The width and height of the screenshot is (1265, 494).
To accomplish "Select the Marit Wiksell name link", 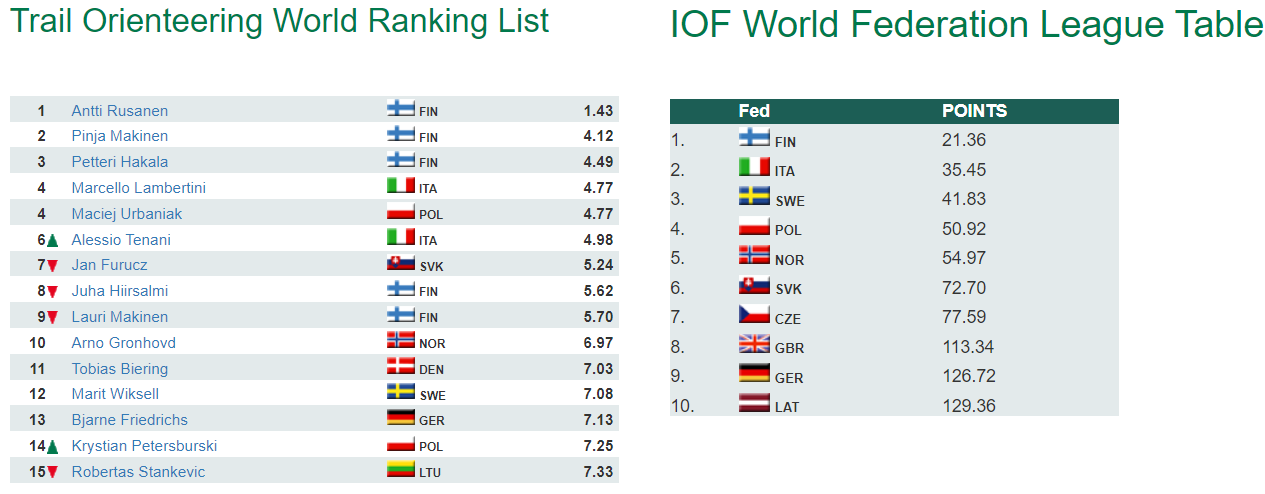I will 115,394.
